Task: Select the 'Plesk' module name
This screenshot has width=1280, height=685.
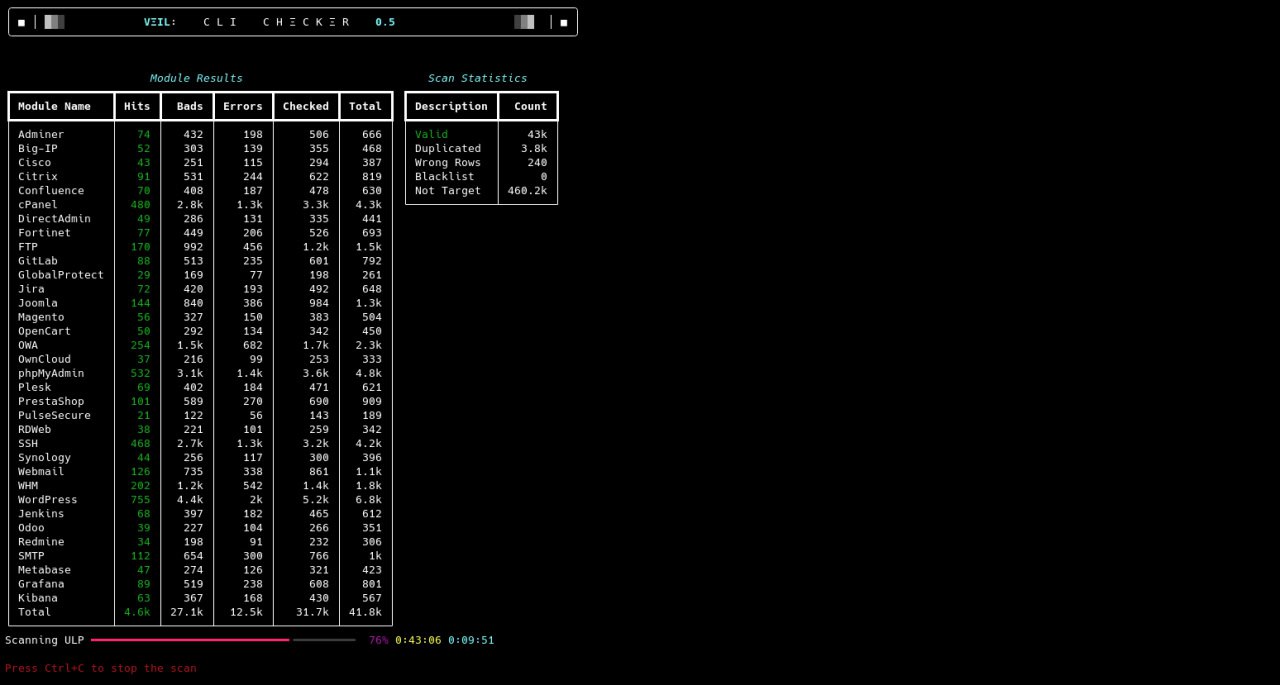Action: click(x=34, y=386)
